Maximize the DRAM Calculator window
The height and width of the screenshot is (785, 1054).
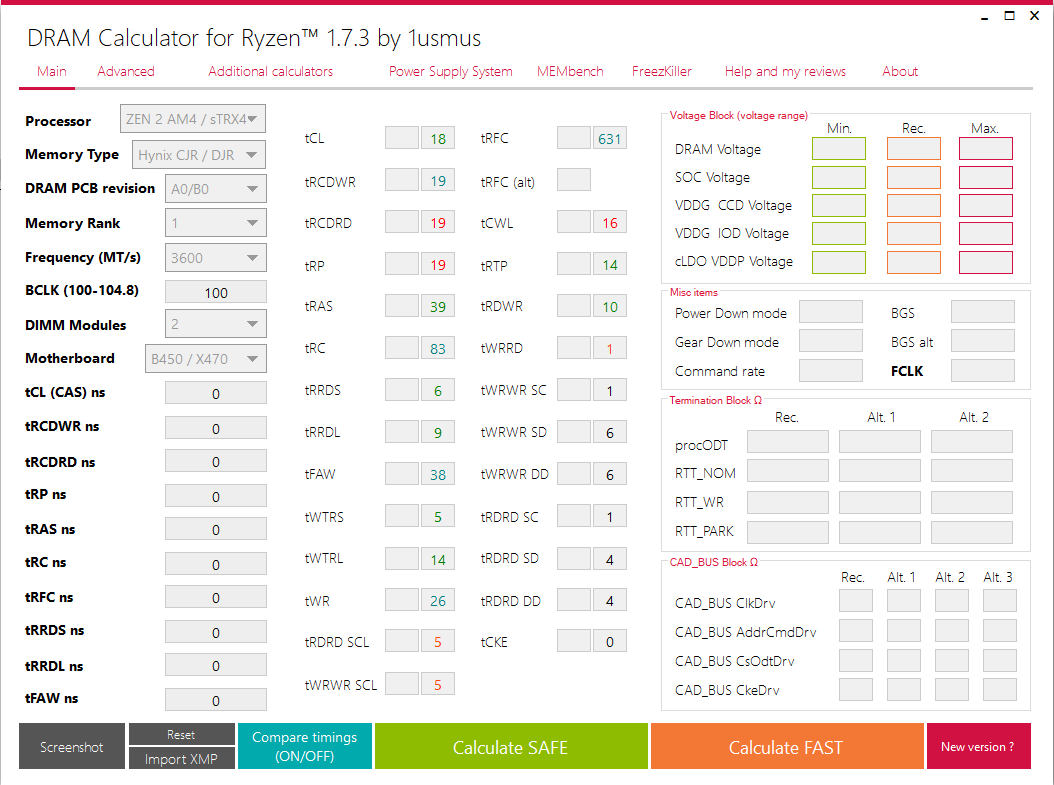(1010, 15)
